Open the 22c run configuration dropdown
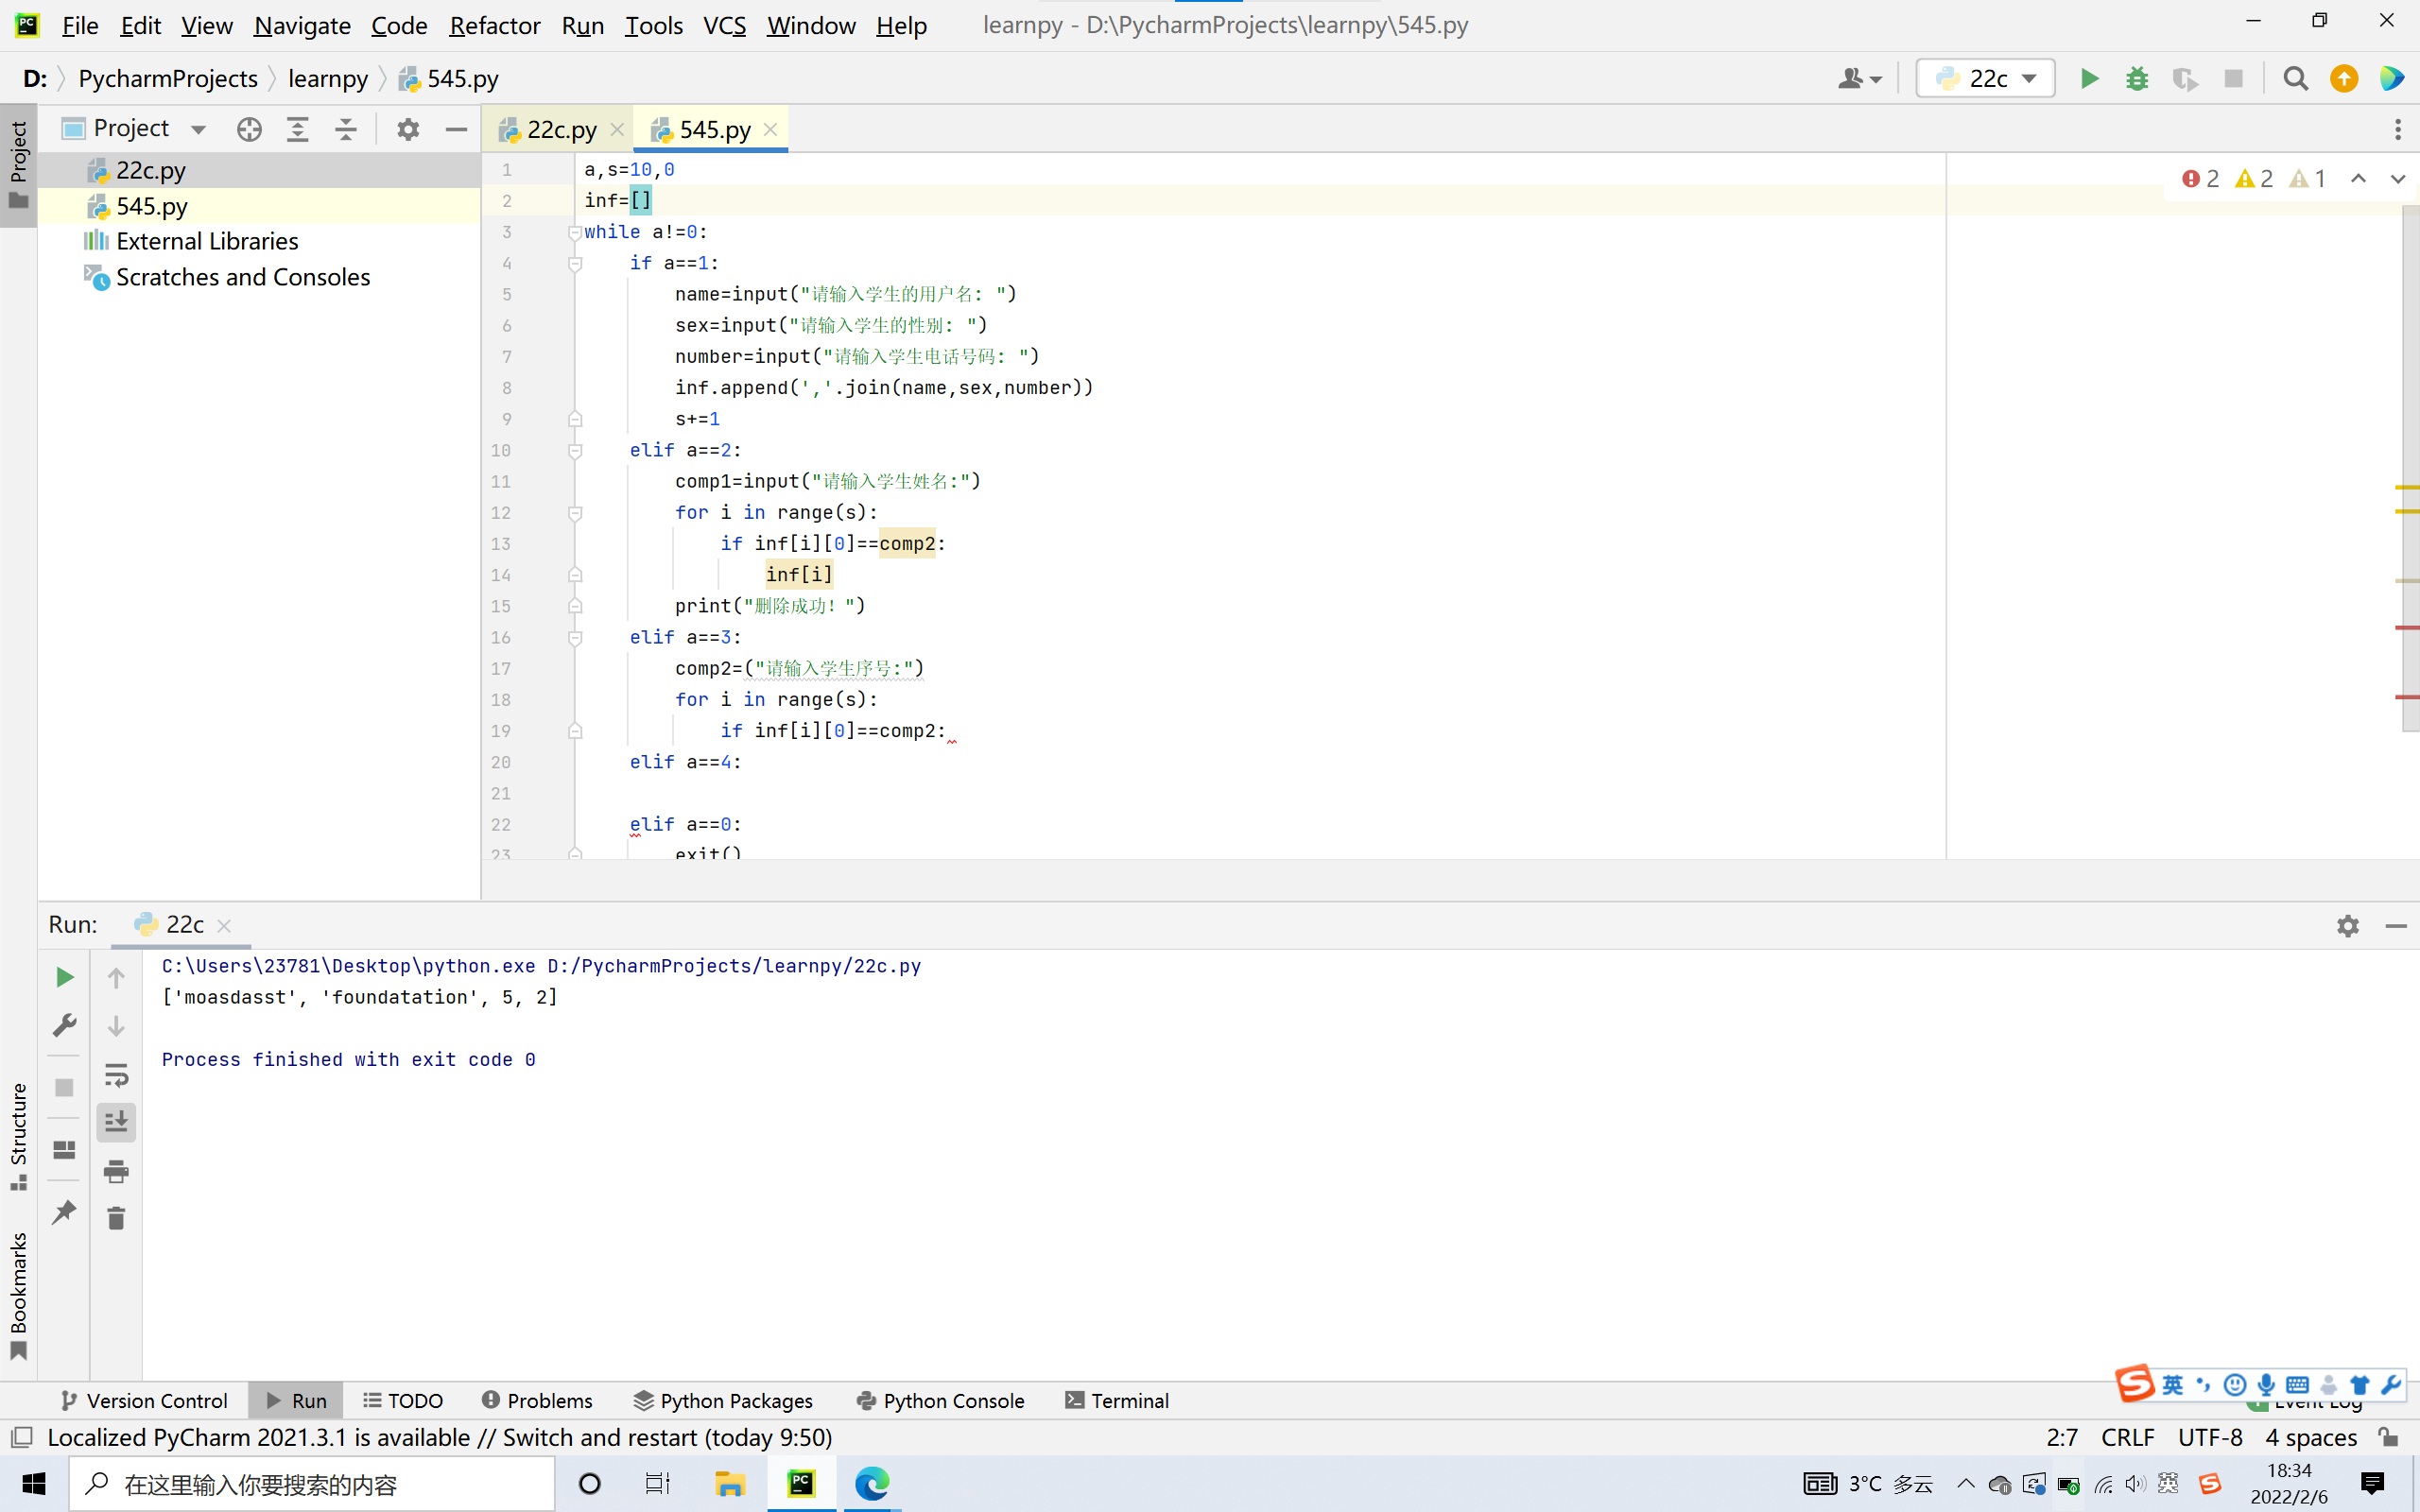The image size is (2420, 1512). [1986, 79]
